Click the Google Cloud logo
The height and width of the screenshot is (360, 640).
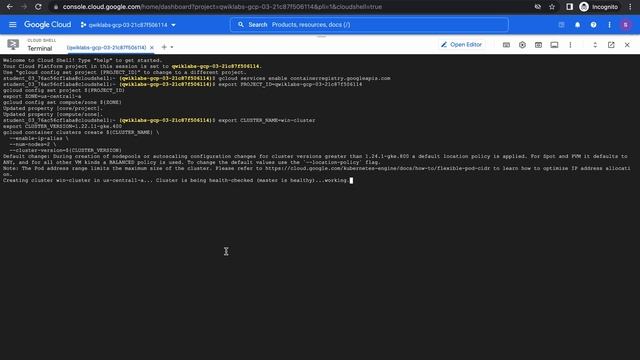(47, 25)
